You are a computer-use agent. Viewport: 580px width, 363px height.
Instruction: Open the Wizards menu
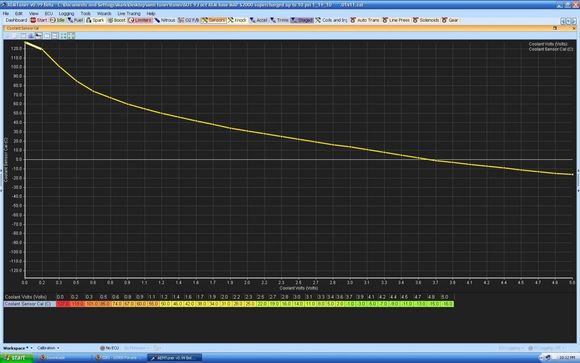point(104,13)
